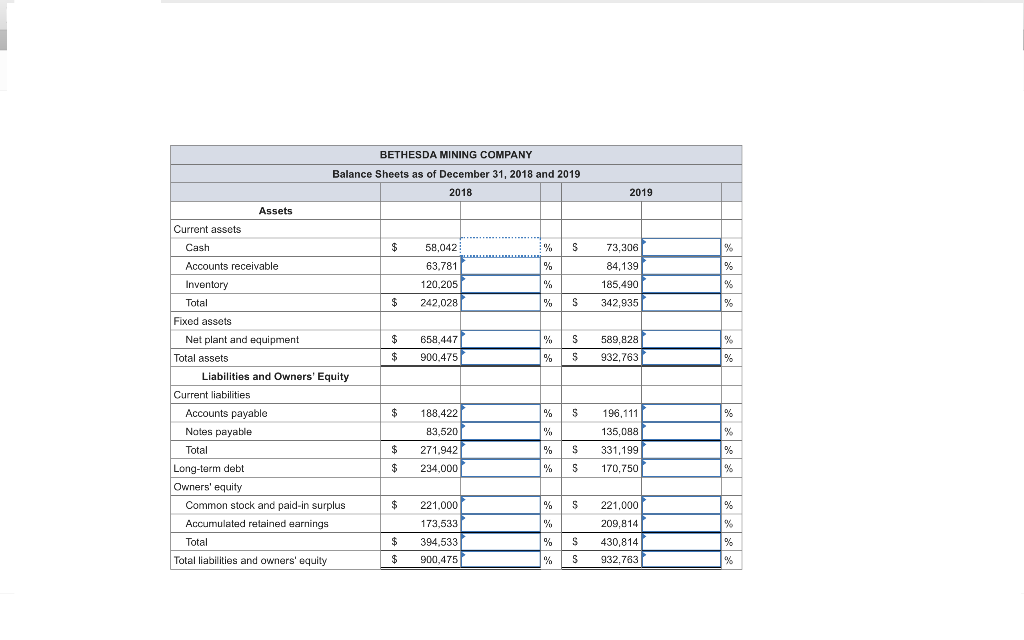Click the 2018 Cash percentage input field
The width and height of the screenshot is (1024, 640).
pyautogui.click(x=501, y=248)
